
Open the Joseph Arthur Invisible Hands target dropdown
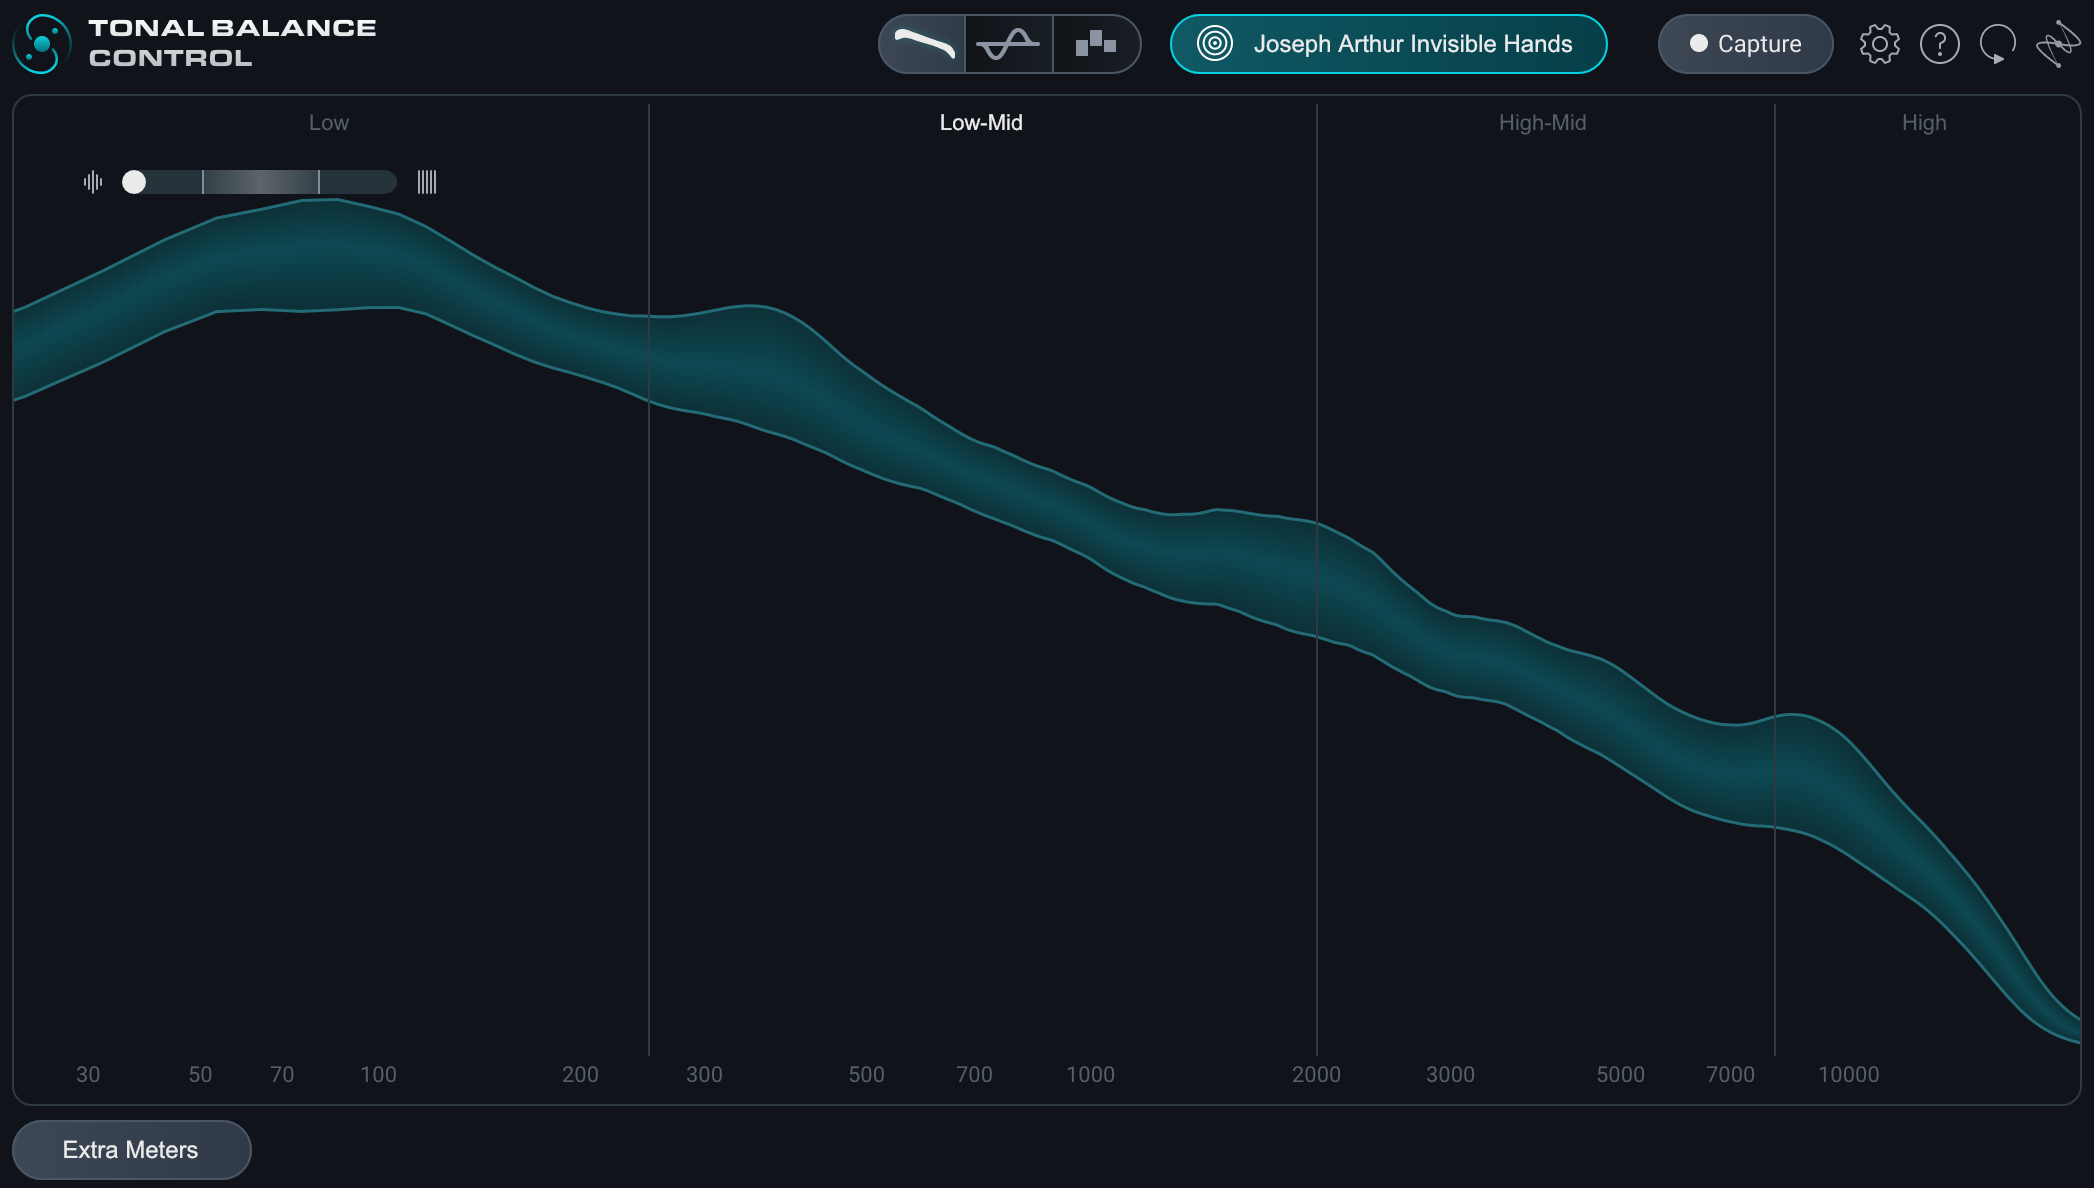coord(1412,44)
